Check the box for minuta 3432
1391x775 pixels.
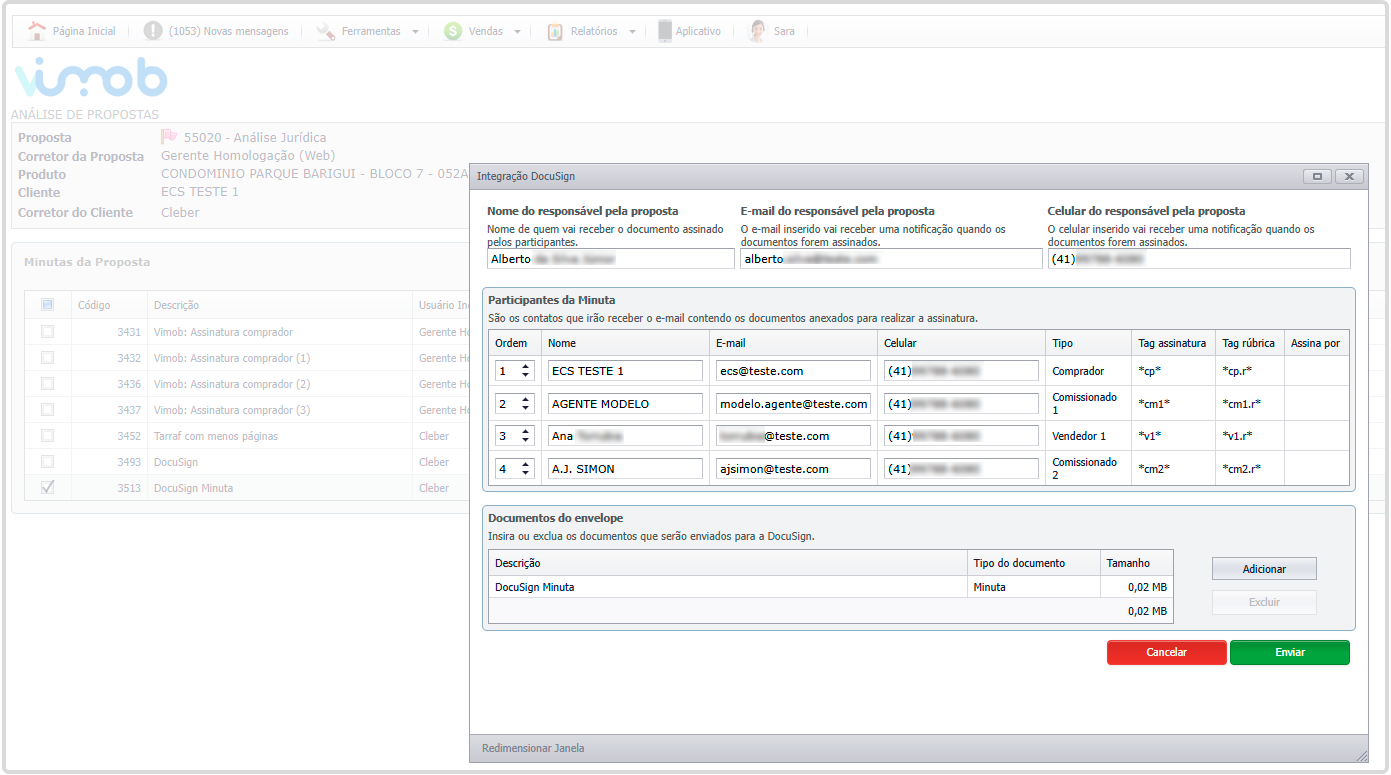pyautogui.click(x=47, y=357)
